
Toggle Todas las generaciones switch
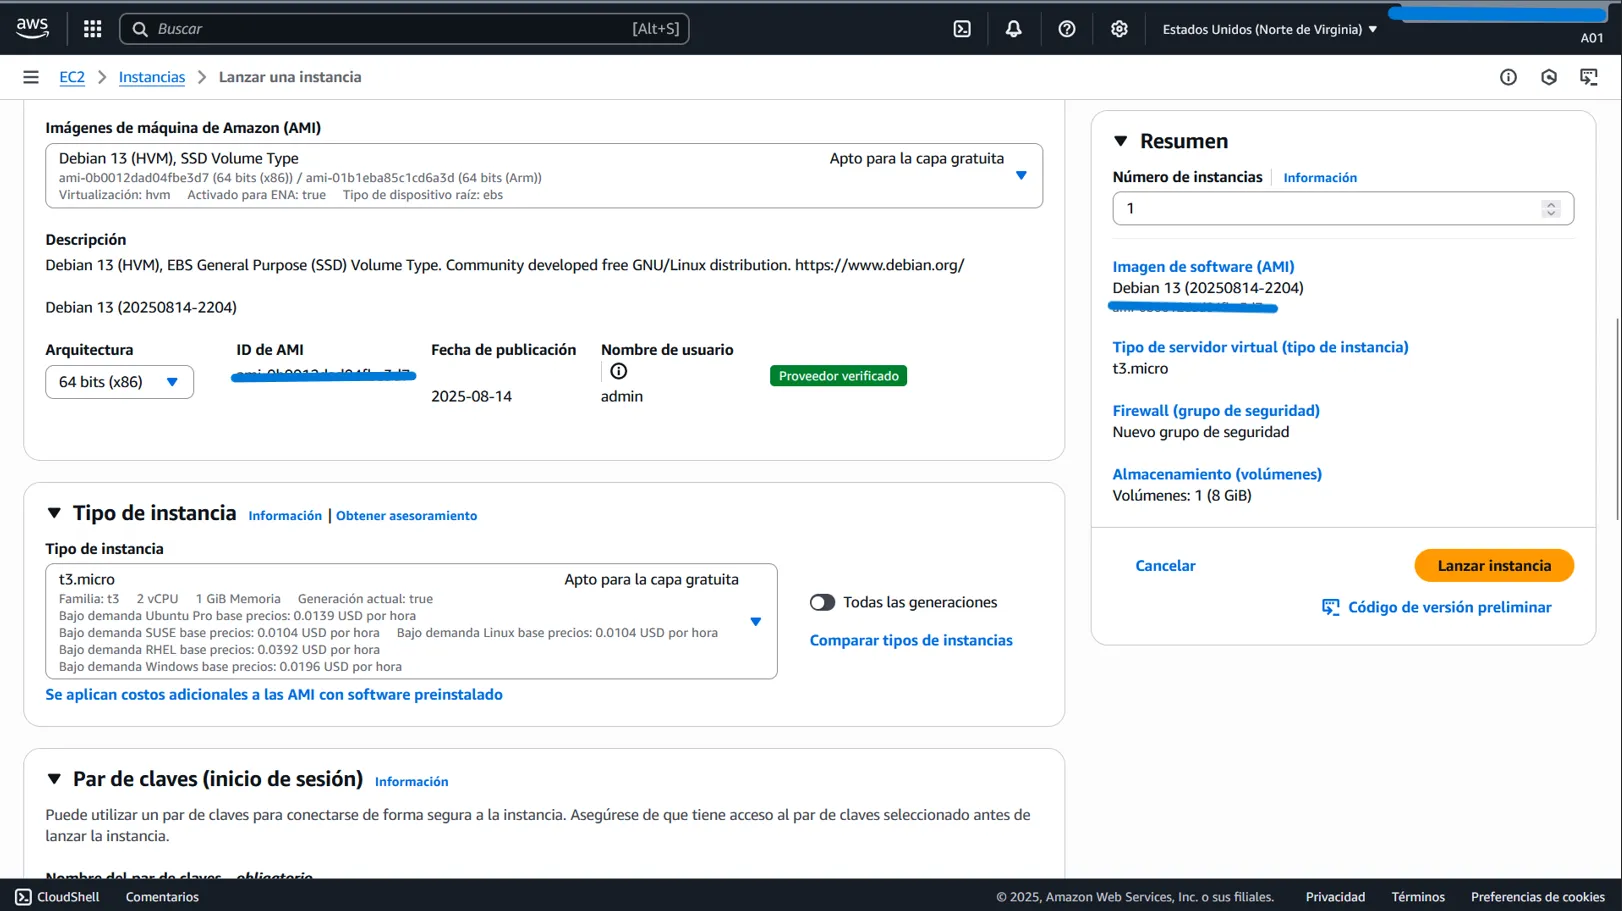[x=822, y=602]
